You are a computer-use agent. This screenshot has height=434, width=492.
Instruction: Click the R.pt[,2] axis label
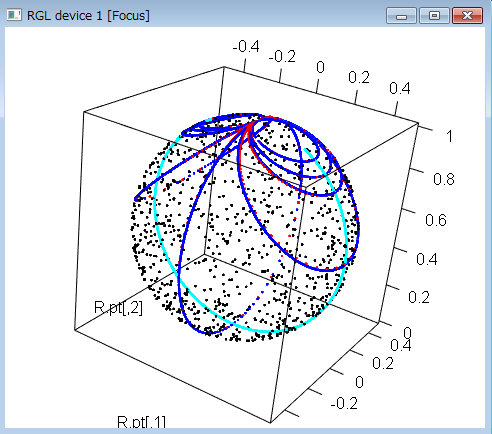[118, 307]
